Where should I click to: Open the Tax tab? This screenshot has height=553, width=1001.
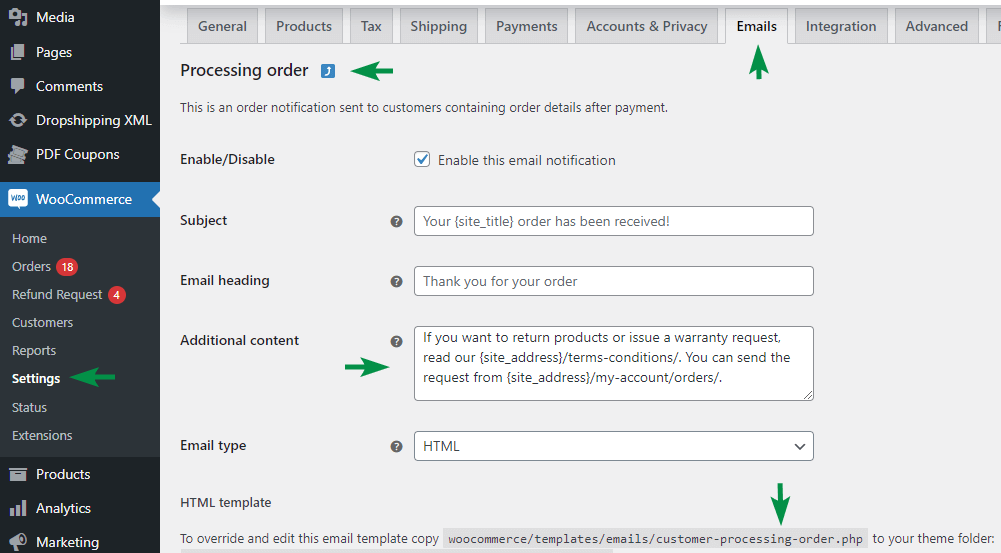click(x=371, y=26)
